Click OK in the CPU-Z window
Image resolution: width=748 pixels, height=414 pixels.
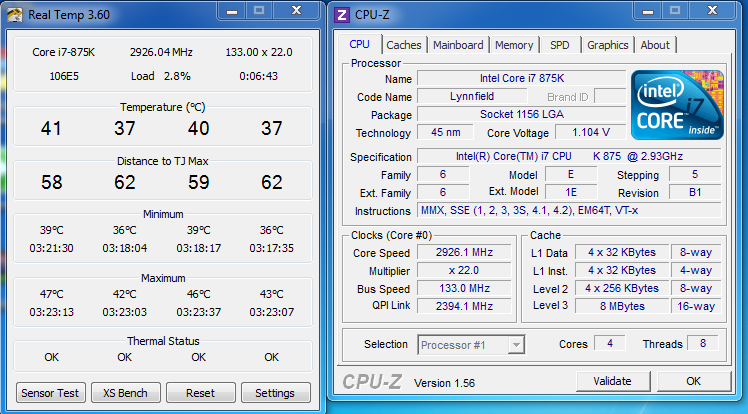[x=694, y=381]
